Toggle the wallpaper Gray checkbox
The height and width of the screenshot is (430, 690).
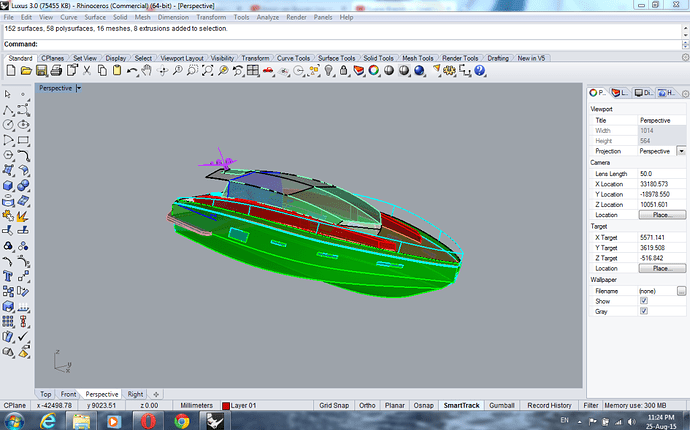click(x=643, y=311)
